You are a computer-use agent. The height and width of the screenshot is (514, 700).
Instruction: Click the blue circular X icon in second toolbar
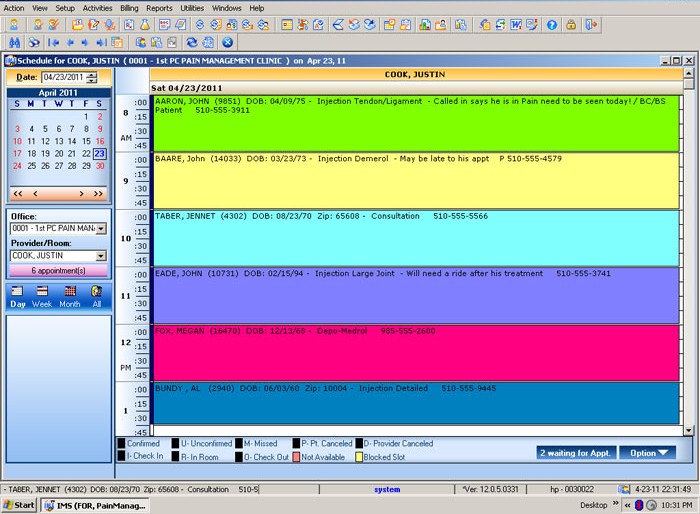pyautogui.click(x=228, y=43)
